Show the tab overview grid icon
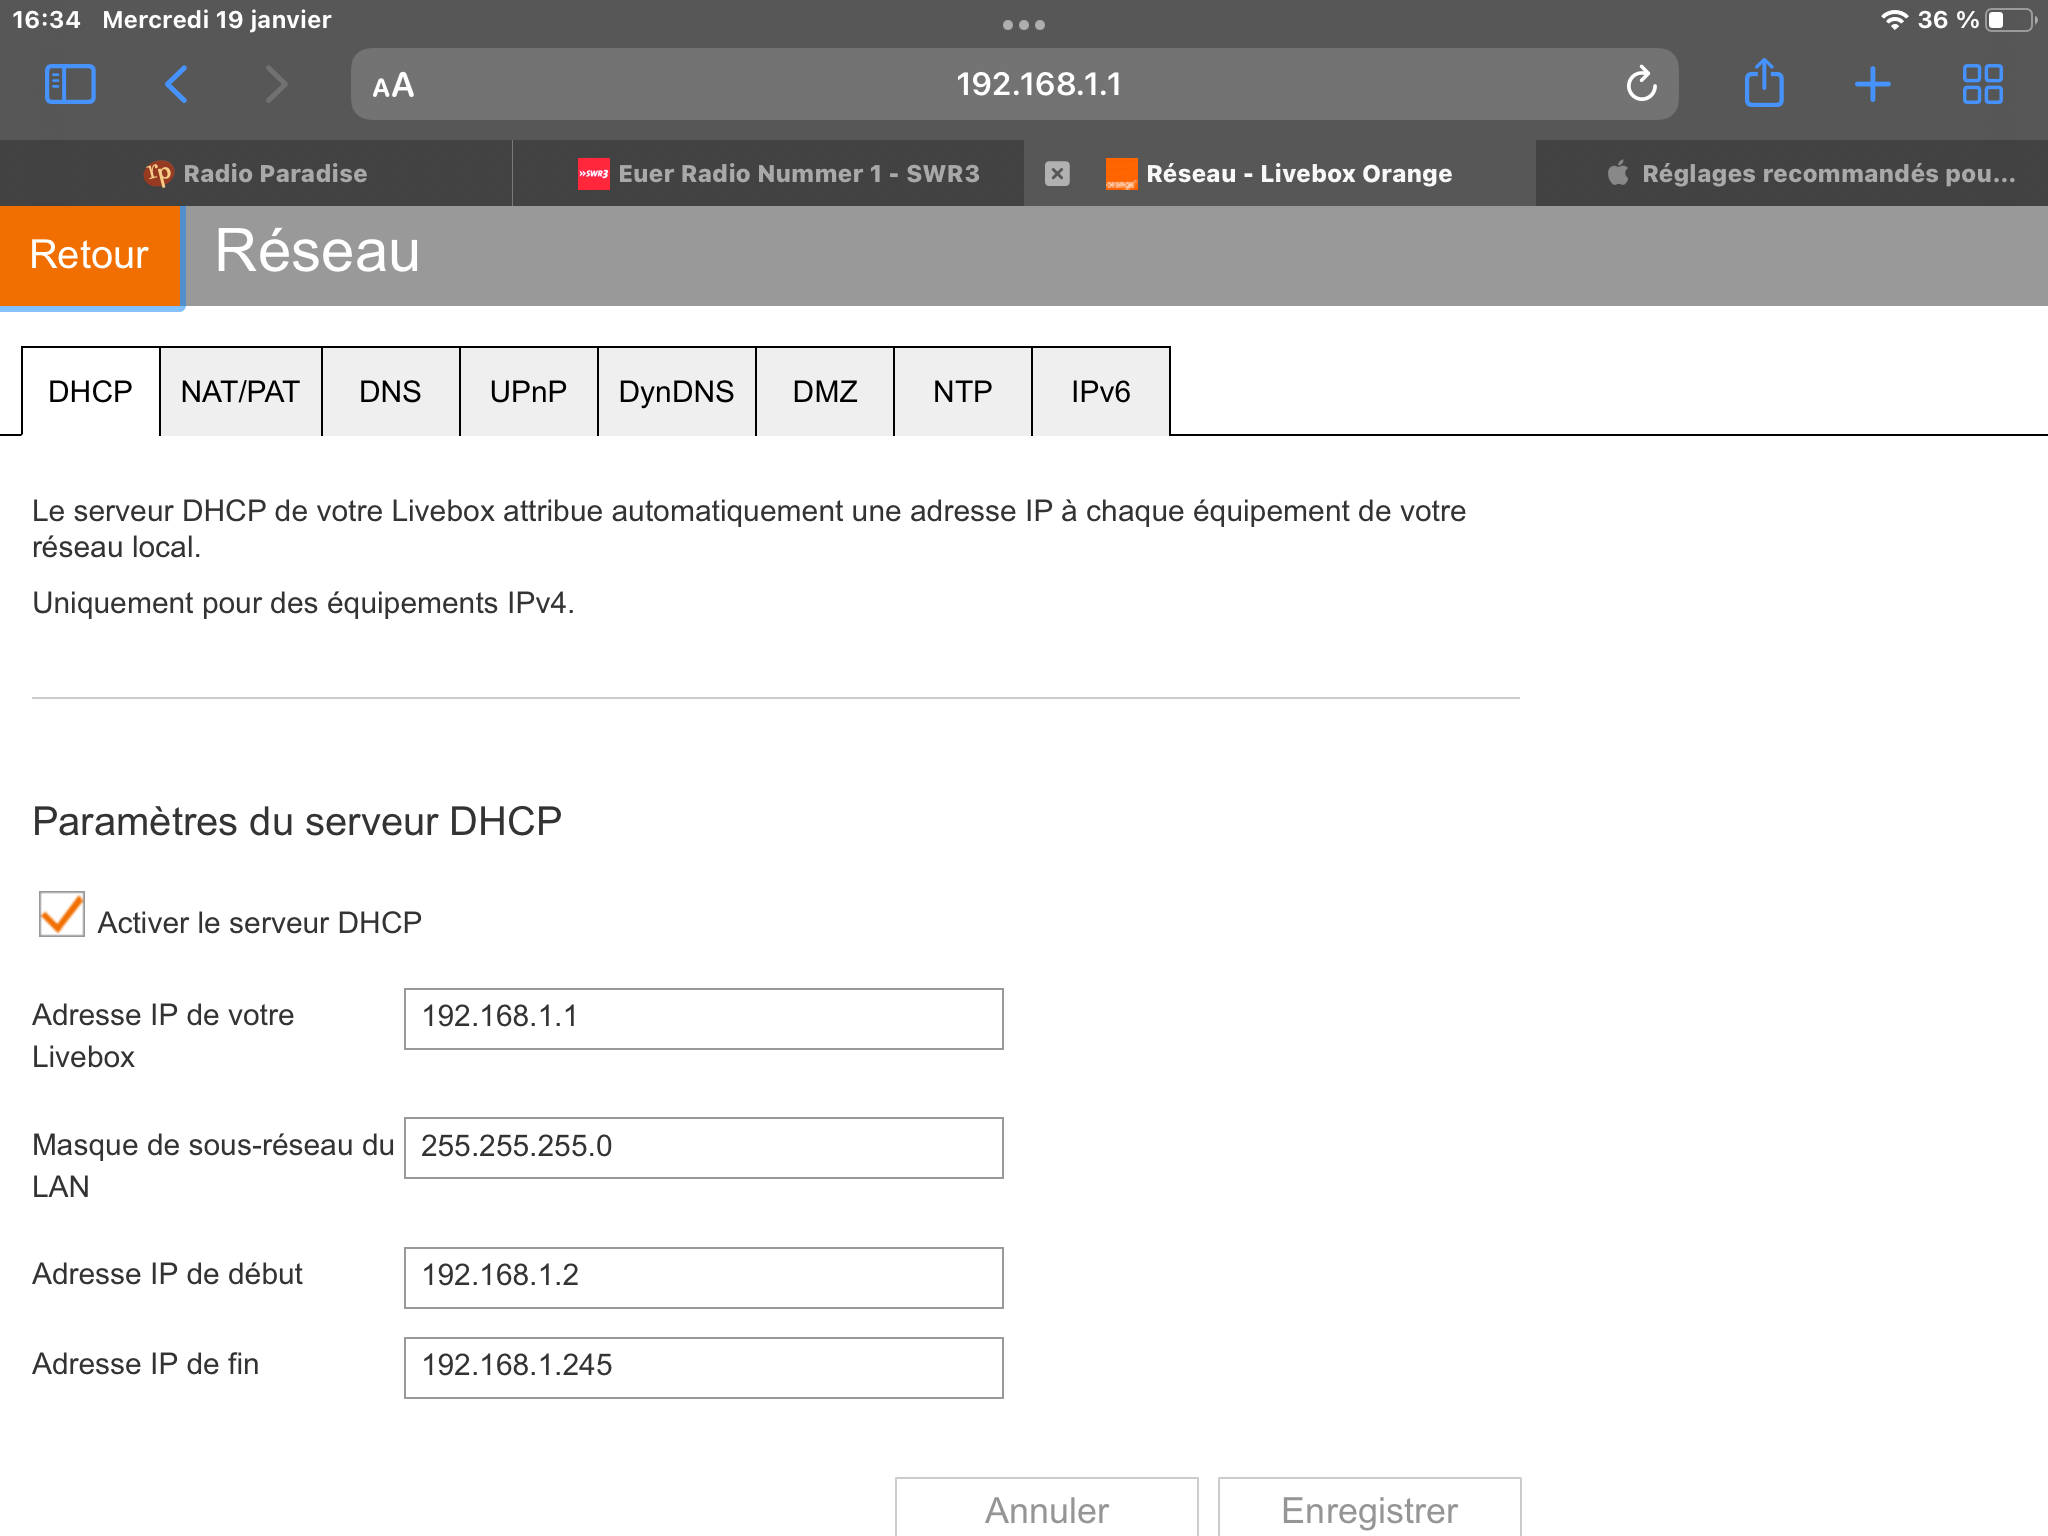Viewport: 2048px width, 1536px height. coord(1982,84)
